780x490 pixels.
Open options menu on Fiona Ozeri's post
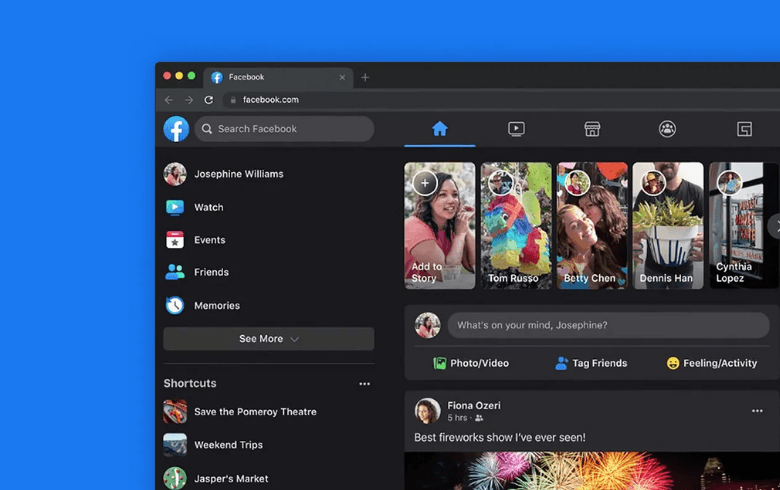[757, 411]
